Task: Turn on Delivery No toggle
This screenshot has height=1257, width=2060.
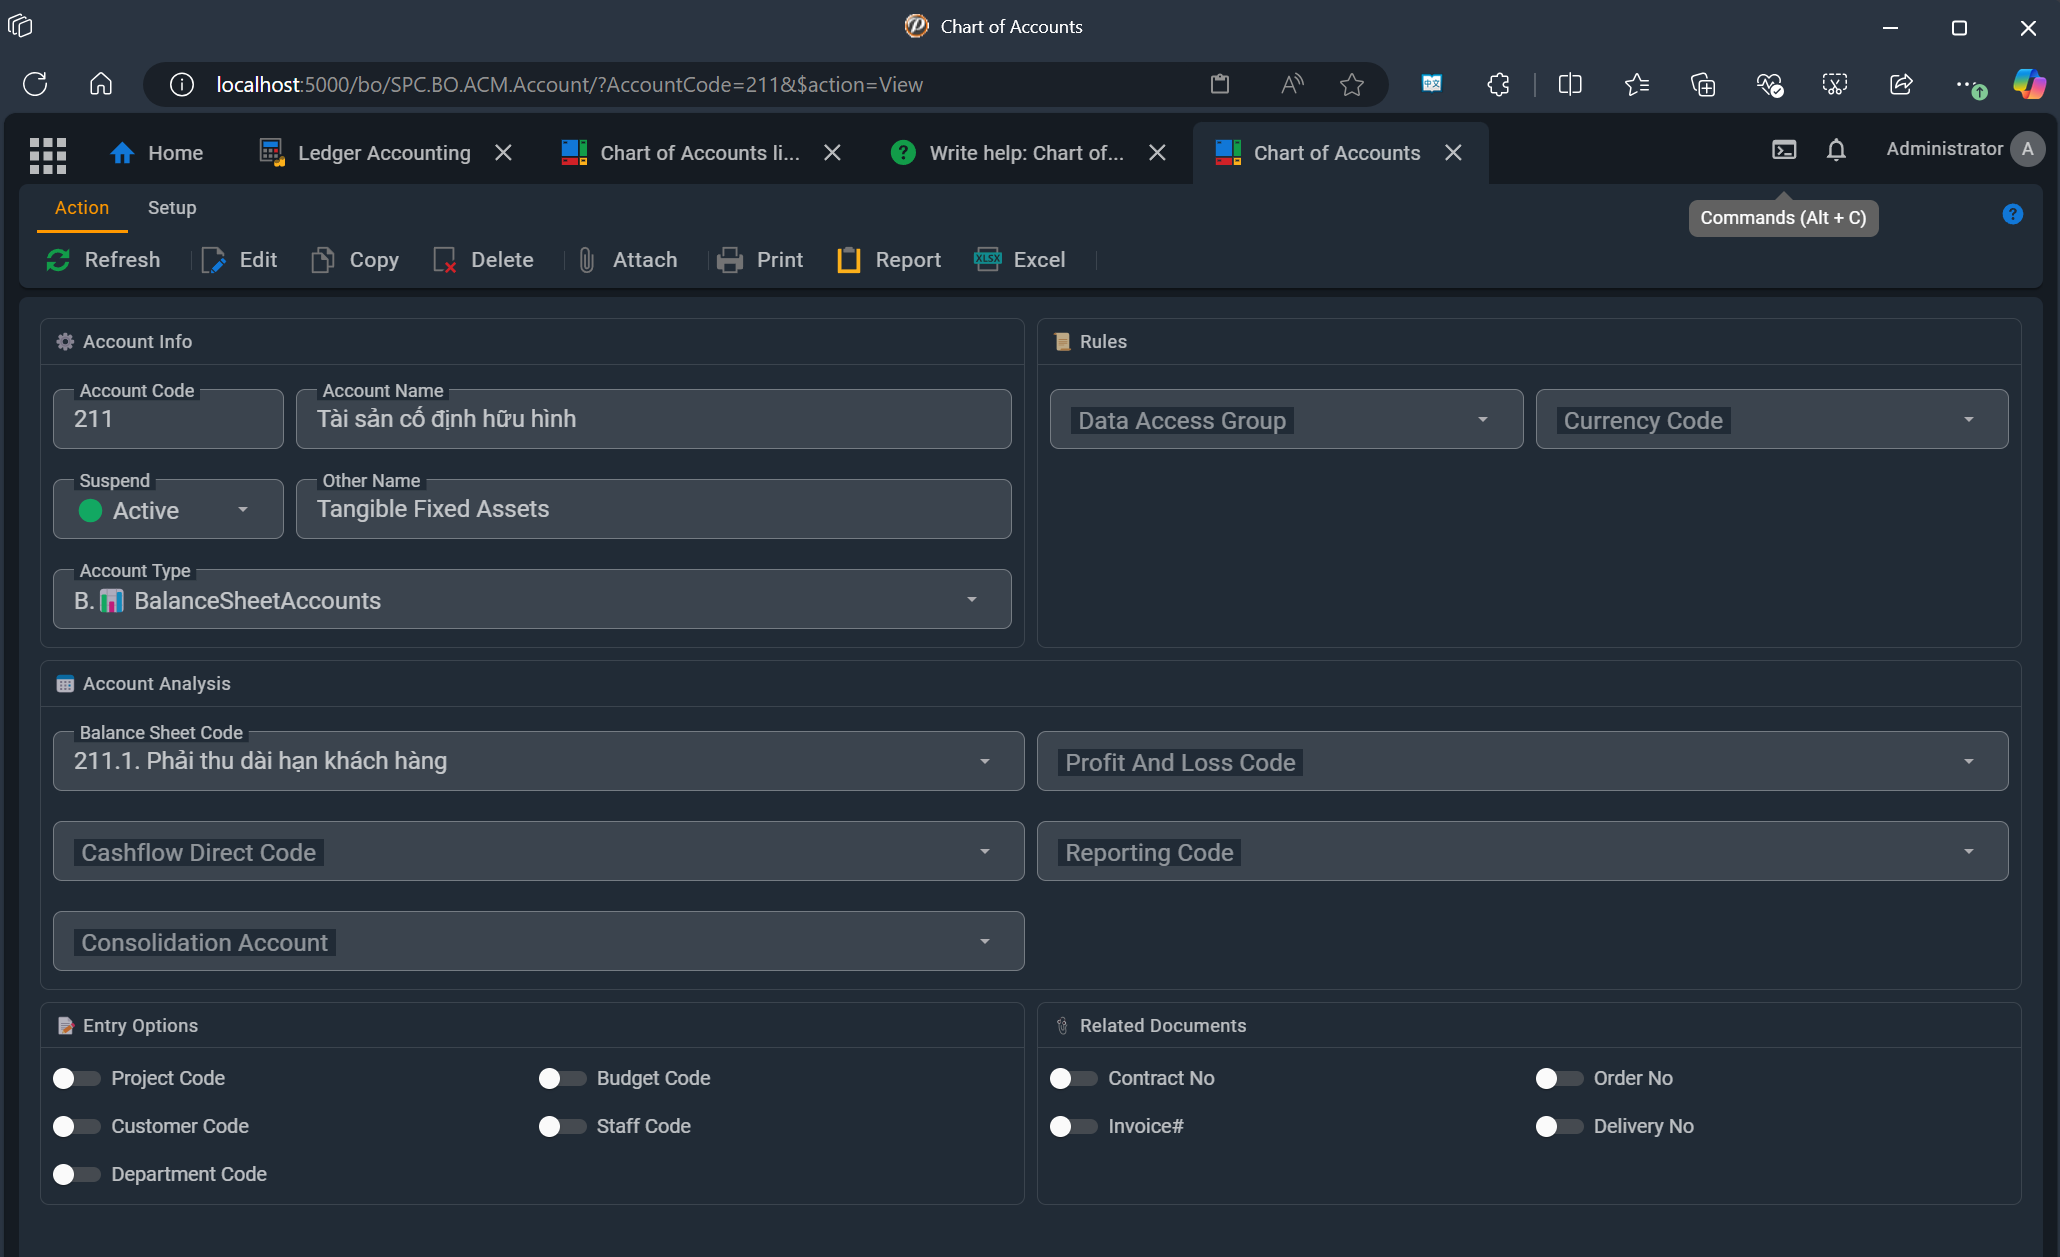Action: point(1560,1126)
